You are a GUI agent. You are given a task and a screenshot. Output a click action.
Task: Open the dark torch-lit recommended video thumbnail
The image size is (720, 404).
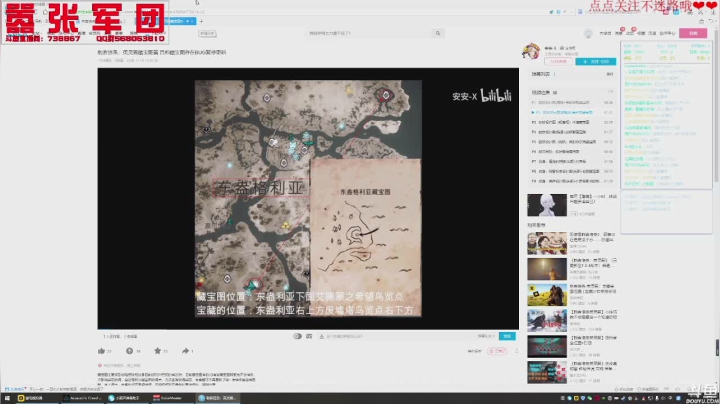tap(547, 269)
